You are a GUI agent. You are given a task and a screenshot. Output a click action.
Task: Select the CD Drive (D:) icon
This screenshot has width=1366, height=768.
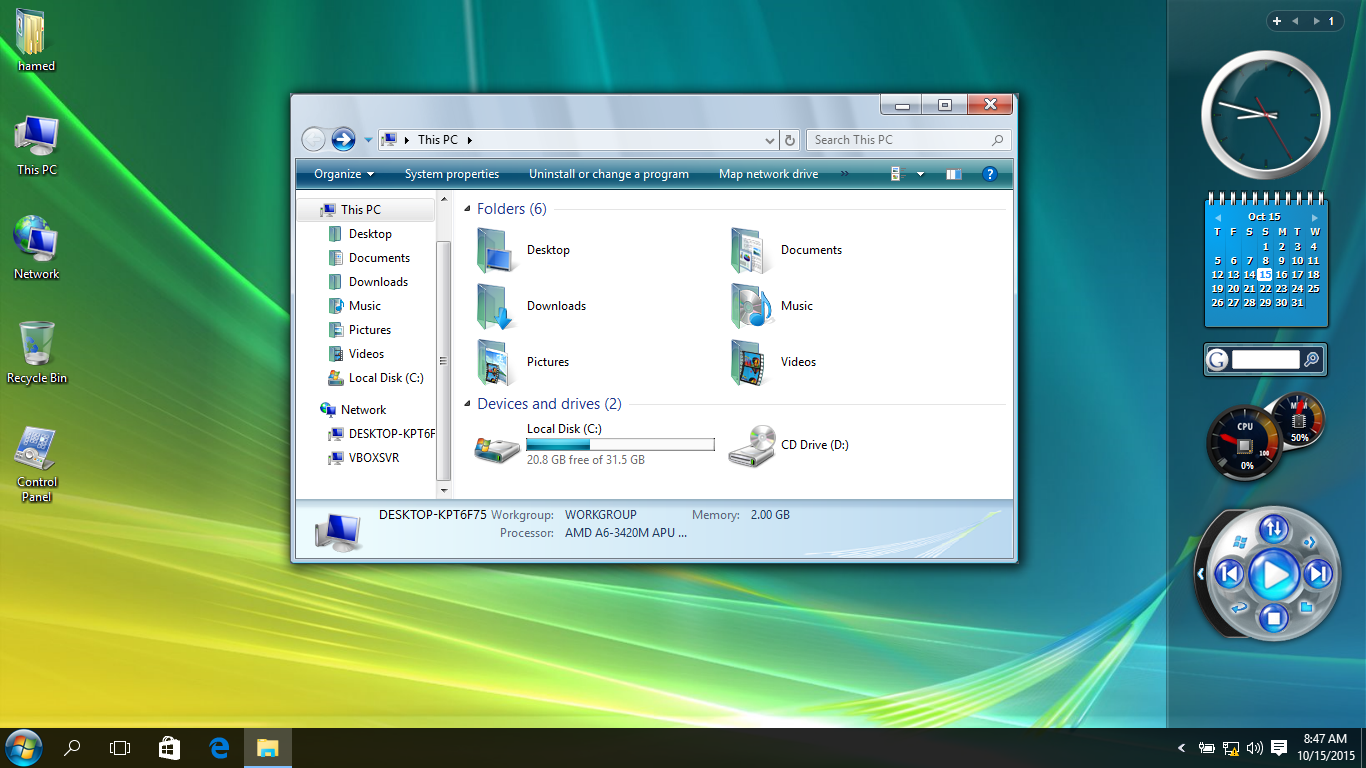click(752, 445)
